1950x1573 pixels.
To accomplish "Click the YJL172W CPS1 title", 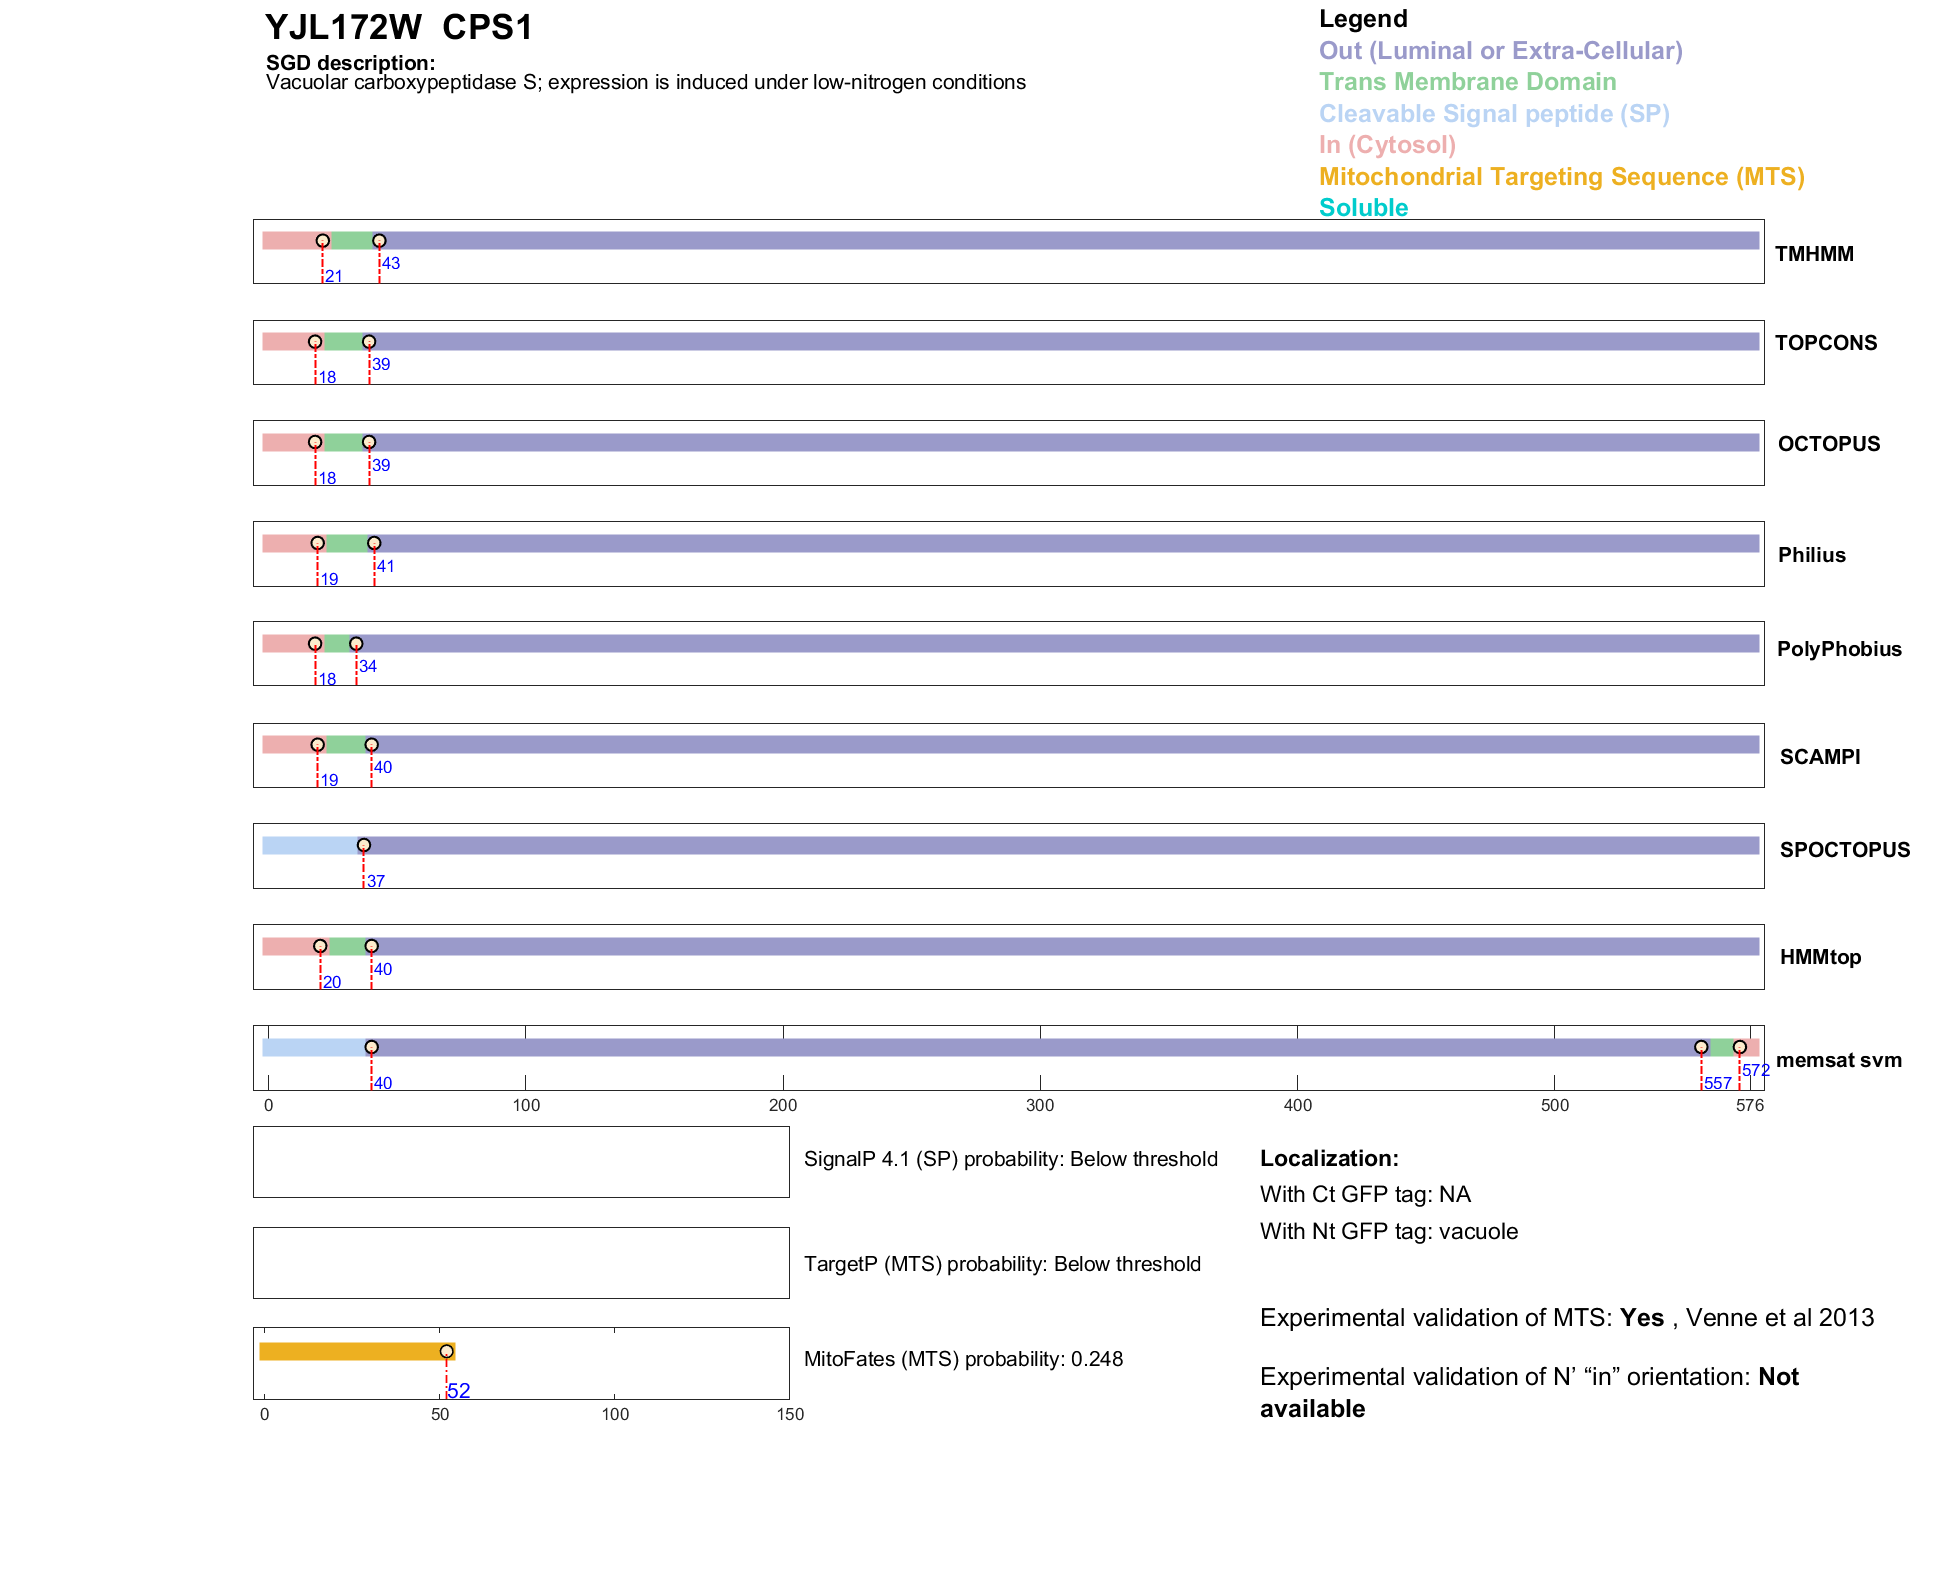I will click(399, 27).
